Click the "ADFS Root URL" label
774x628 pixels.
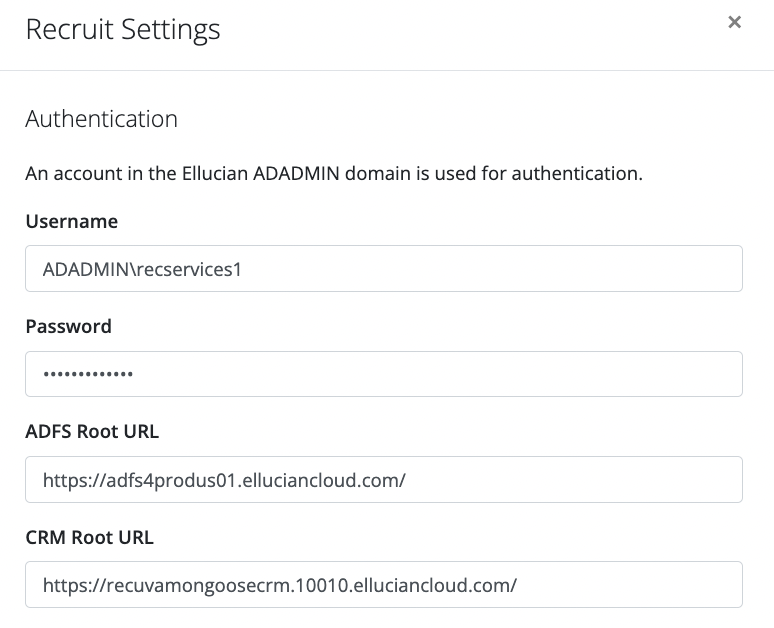click(92, 432)
